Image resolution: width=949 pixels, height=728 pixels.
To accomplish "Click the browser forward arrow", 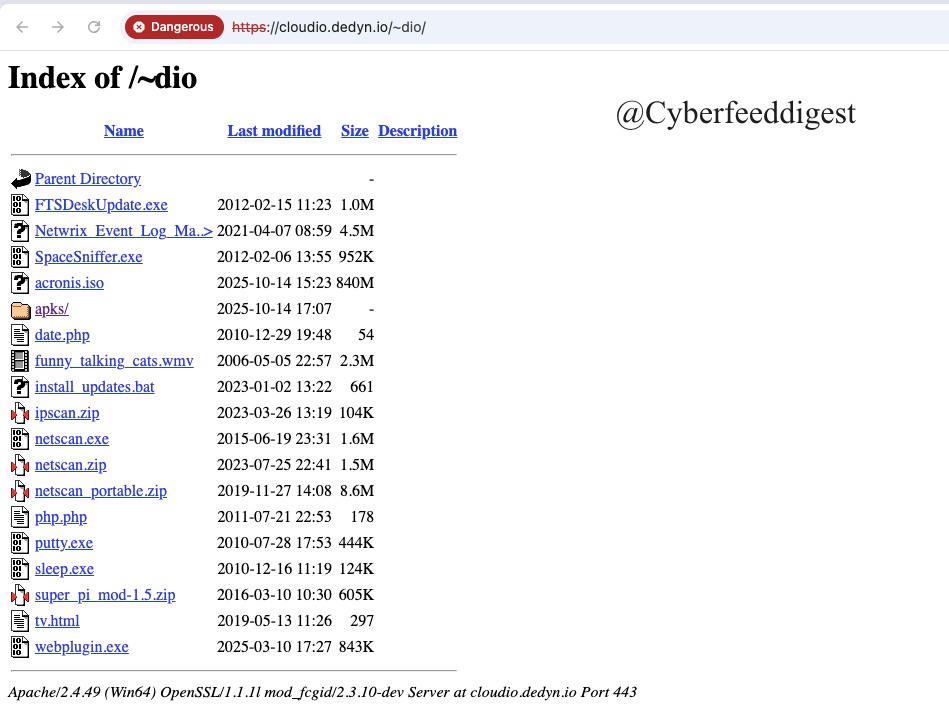I will [x=57, y=27].
